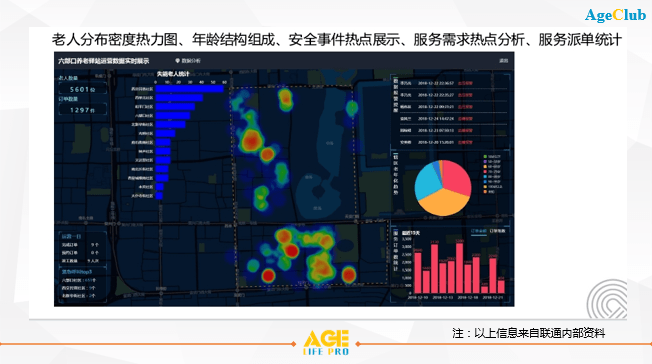Click the AgeClub logo

coord(615,15)
